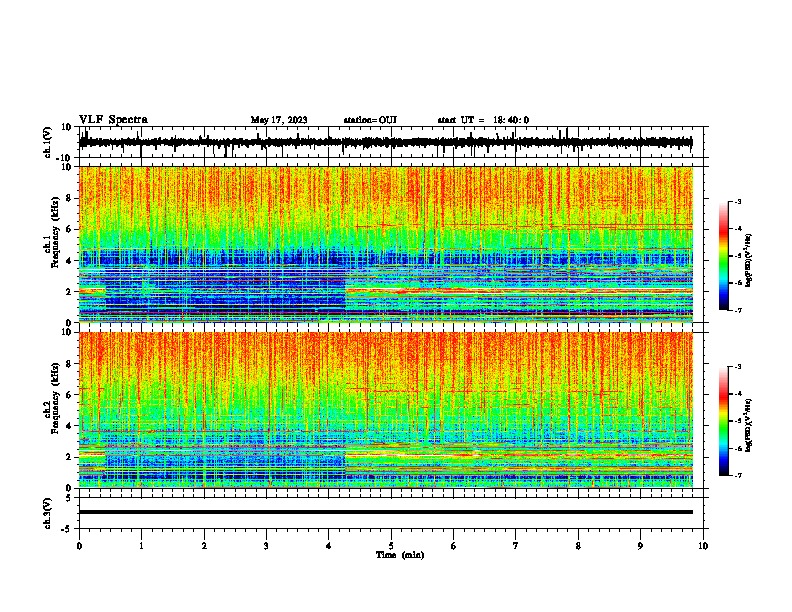Click the ch.2 "Frequency (kHz)" axis label
Image resolution: width=792 pixels, height=612 pixels.
54,398
